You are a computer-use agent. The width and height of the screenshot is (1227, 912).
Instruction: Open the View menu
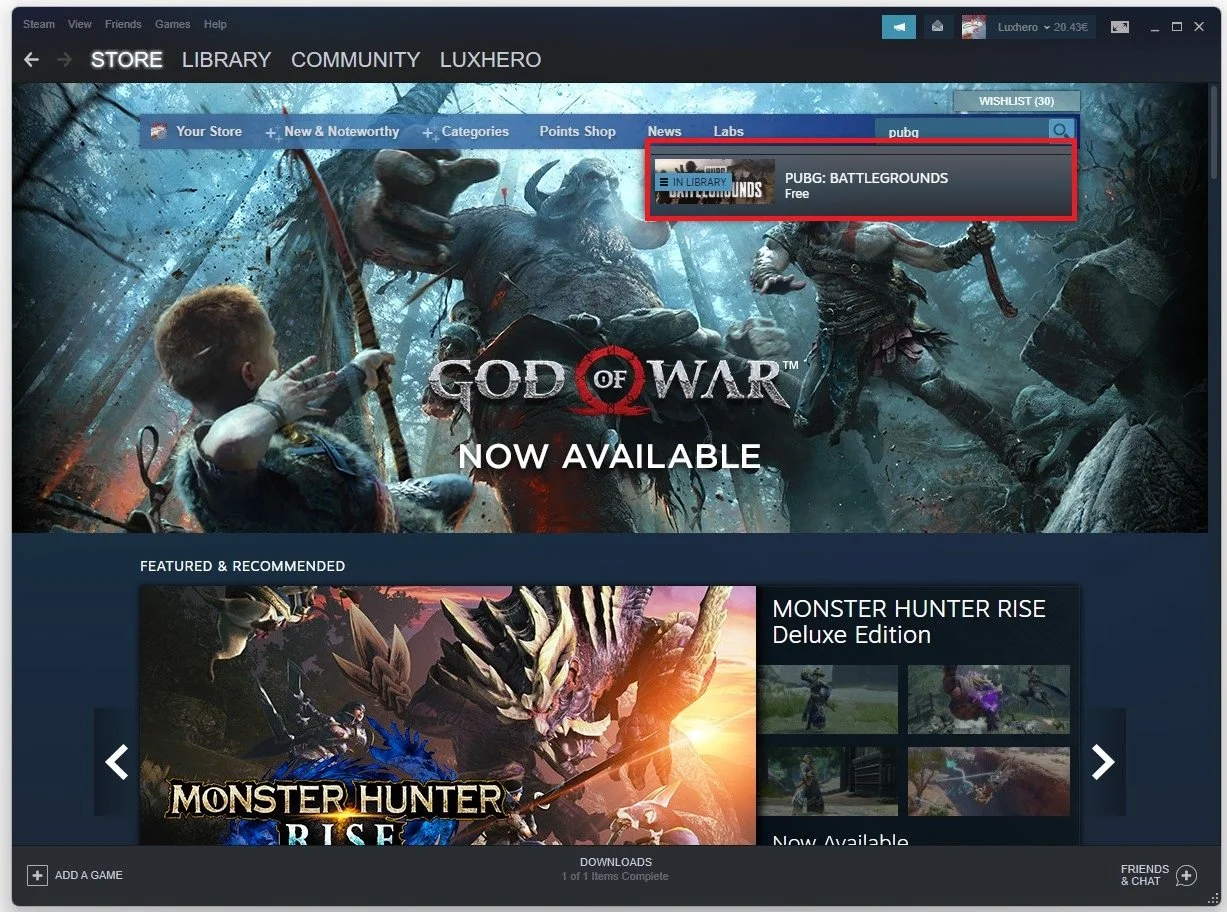point(80,24)
